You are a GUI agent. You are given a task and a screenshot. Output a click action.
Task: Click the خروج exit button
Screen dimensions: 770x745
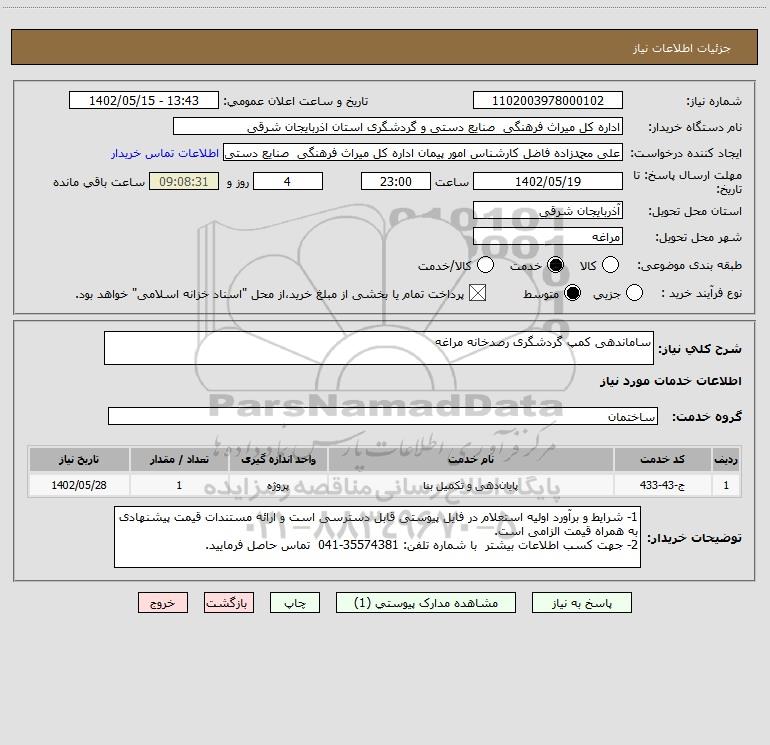[x=163, y=603]
